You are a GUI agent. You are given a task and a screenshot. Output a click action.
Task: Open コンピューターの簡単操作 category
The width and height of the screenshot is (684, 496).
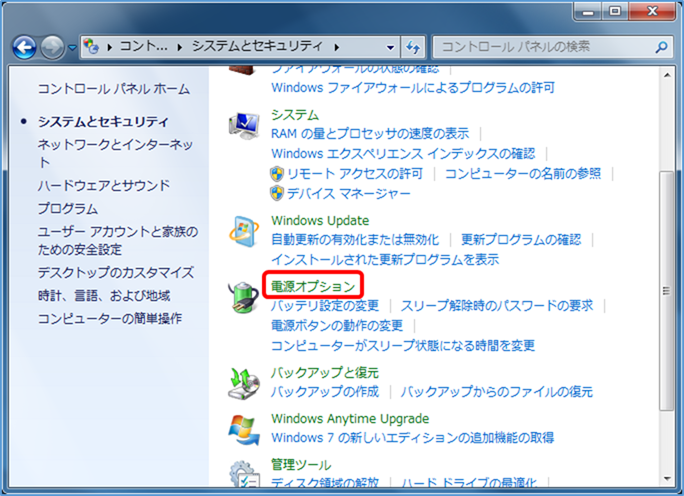pos(110,318)
